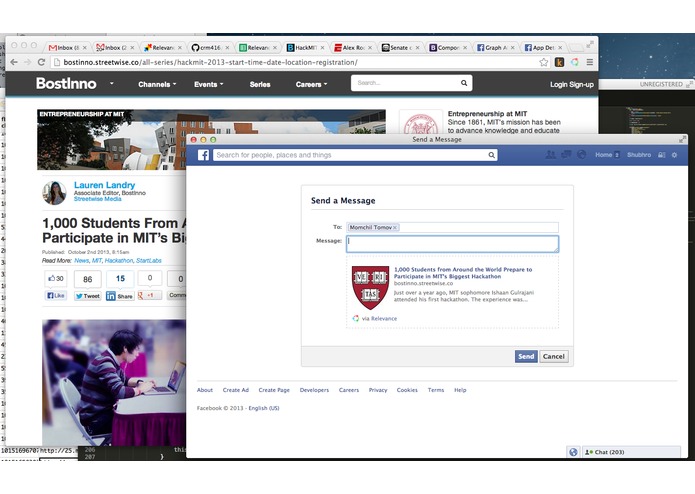This screenshot has height=494, width=695.
Task: Switch to the first Gmail Inbox tab
Action: (x=66, y=47)
